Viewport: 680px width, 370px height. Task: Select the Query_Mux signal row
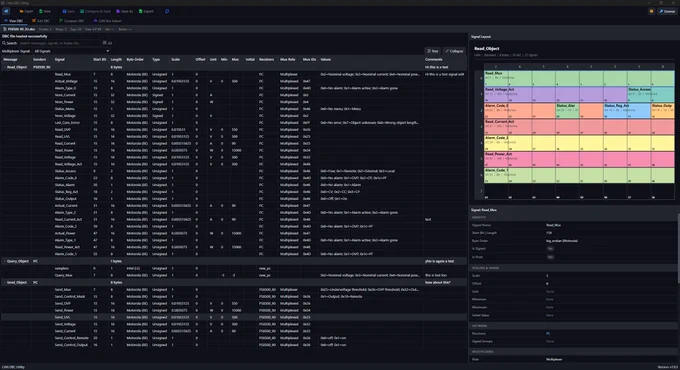tap(233, 275)
